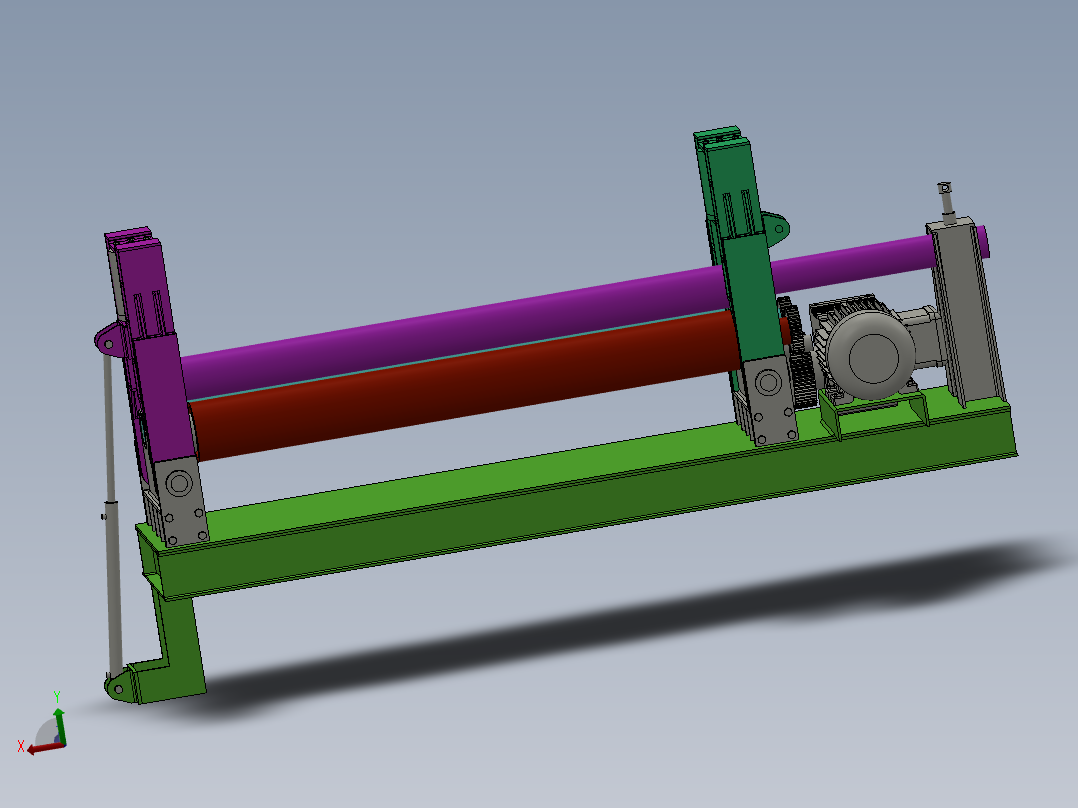Screen dimensions: 1078x808
Task: Select the black drive gear beside motor
Action: (x=798, y=354)
